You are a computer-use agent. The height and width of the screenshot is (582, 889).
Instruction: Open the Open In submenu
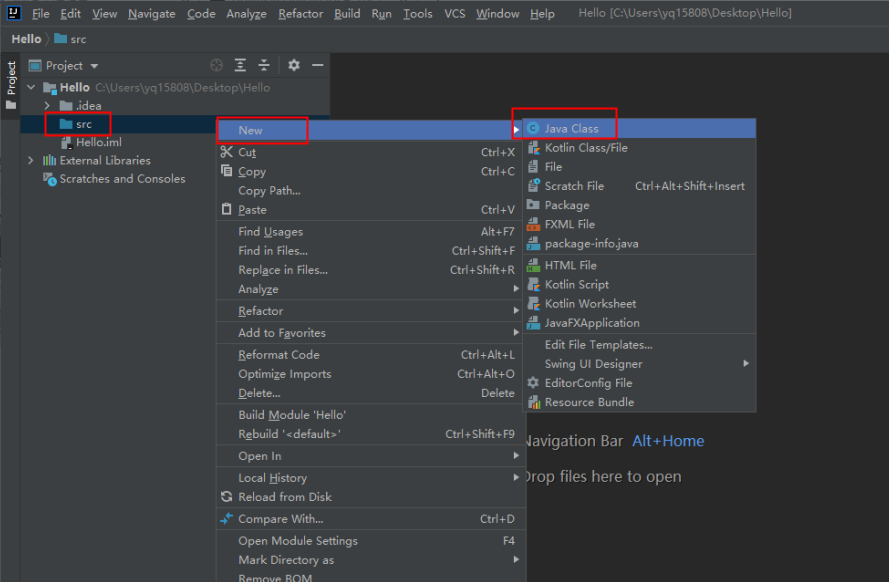371,456
